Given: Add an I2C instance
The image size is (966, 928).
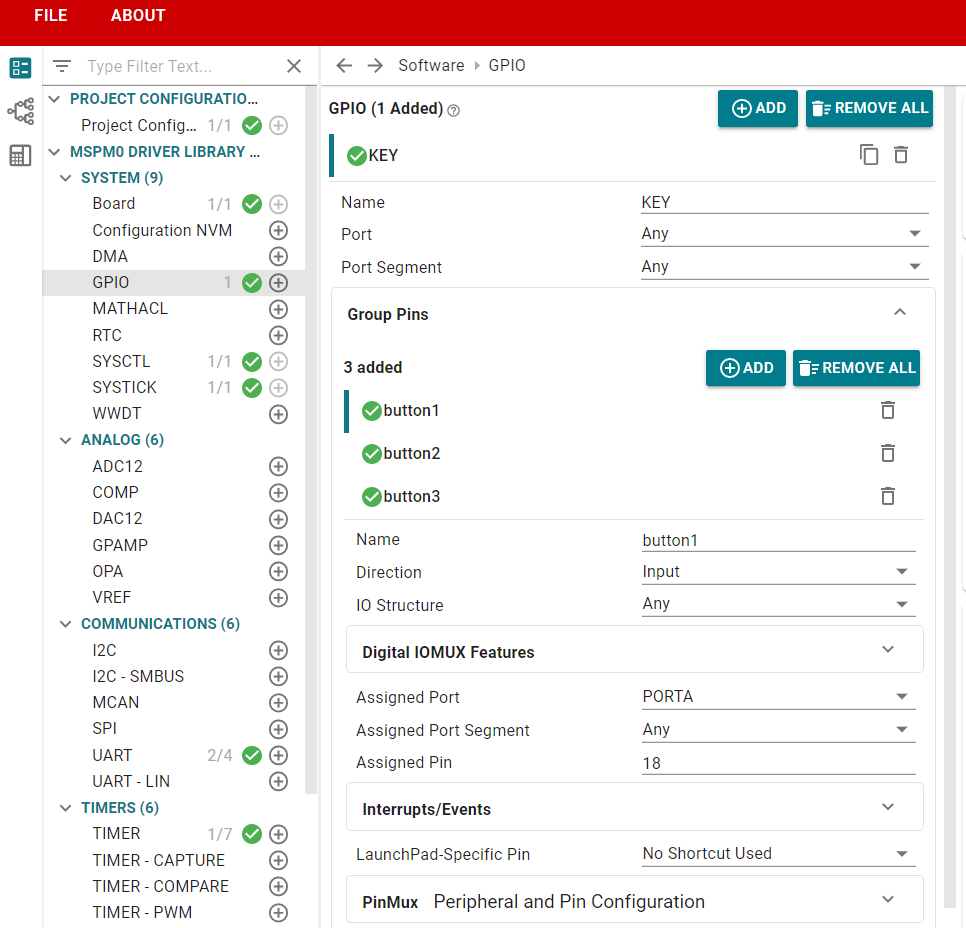Looking at the screenshot, I should (x=278, y=650).
